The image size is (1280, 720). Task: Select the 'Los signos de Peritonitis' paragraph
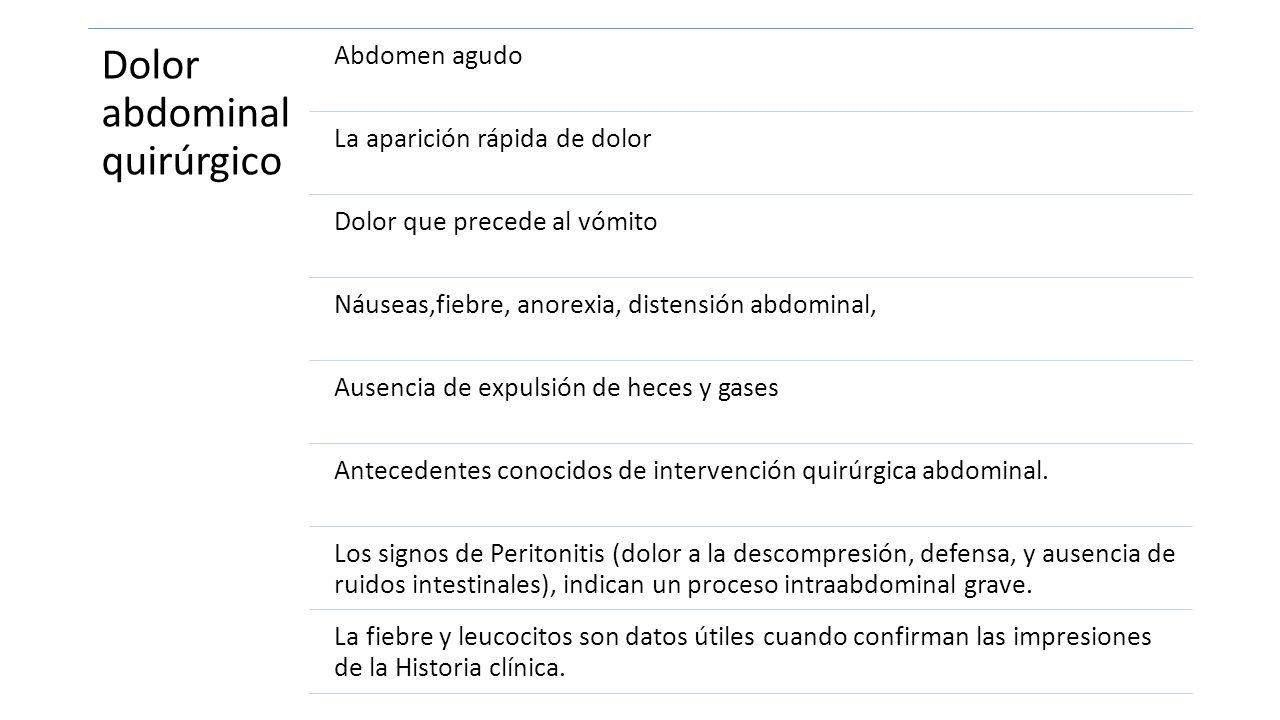(x=754, y=569)
